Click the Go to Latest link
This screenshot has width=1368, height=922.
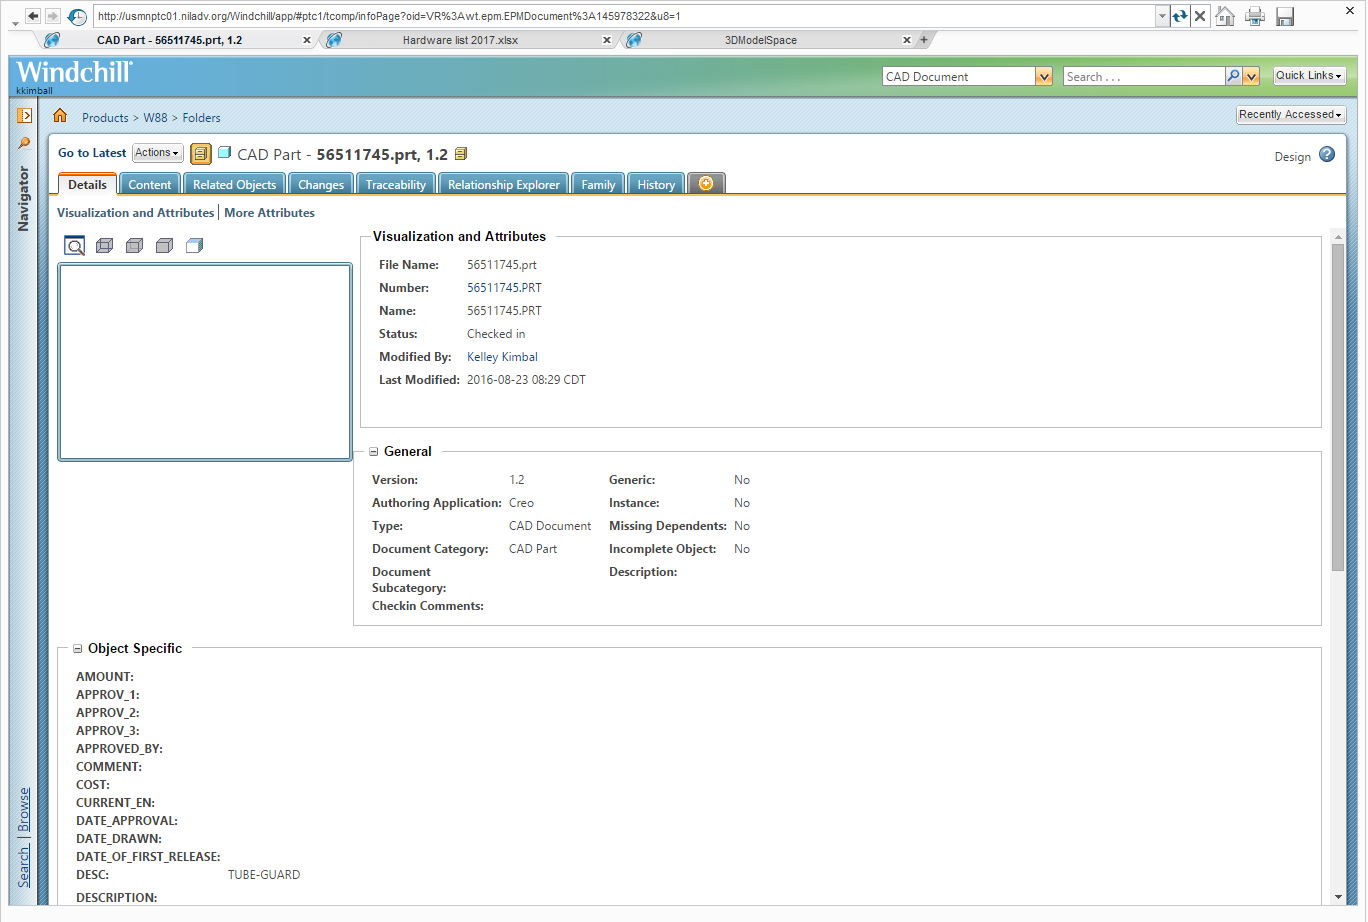click(x=92, y=153)
